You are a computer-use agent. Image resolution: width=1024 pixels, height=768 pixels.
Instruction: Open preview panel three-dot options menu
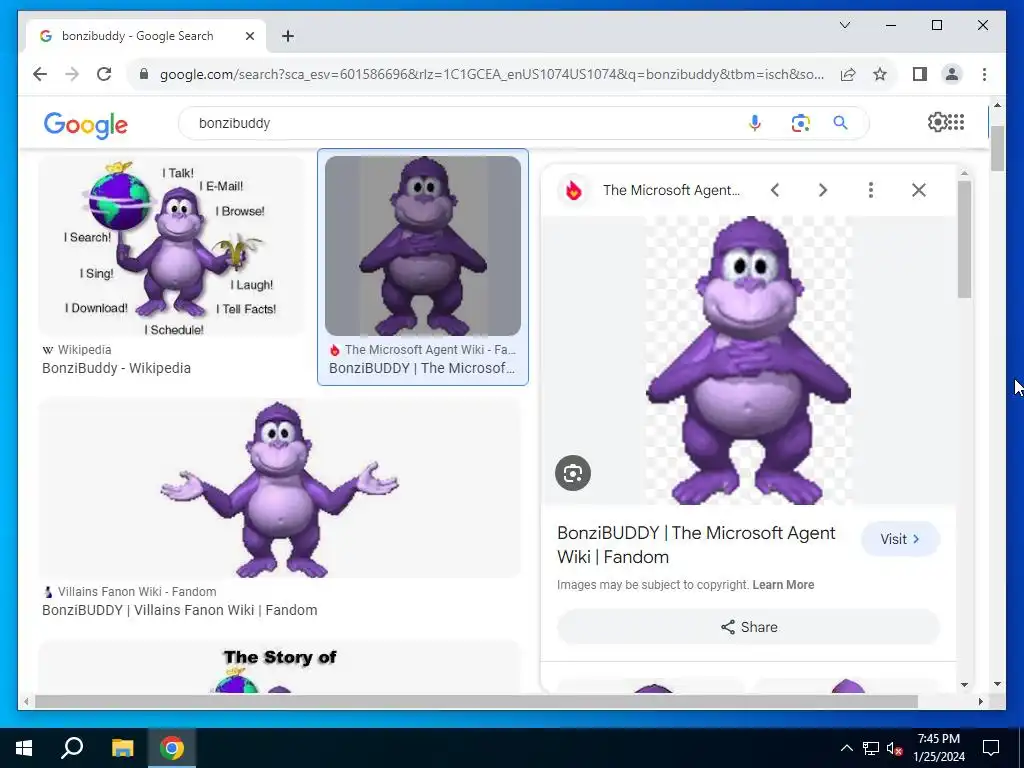pyautogui.click(x=871, y=190)
